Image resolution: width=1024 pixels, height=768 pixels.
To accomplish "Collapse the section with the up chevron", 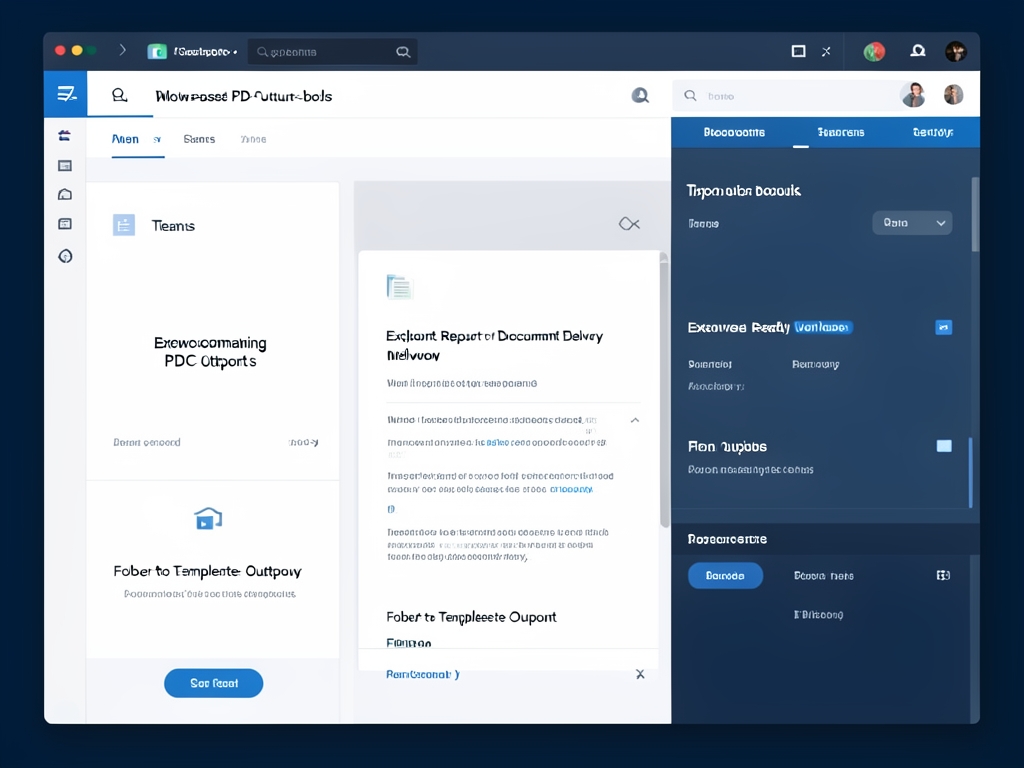I will (635, 420).
